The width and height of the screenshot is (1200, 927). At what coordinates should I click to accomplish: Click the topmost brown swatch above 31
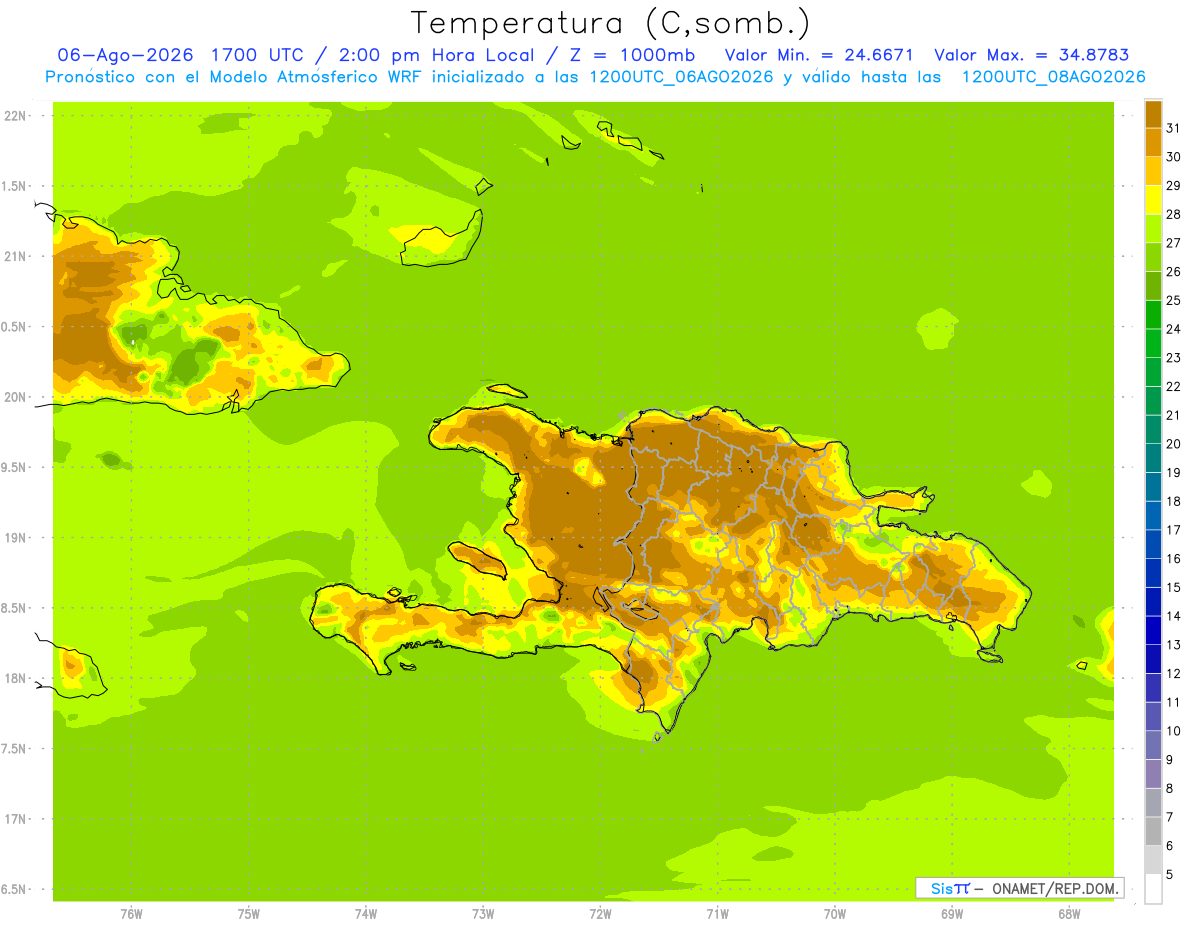(x=1153, y=114)
